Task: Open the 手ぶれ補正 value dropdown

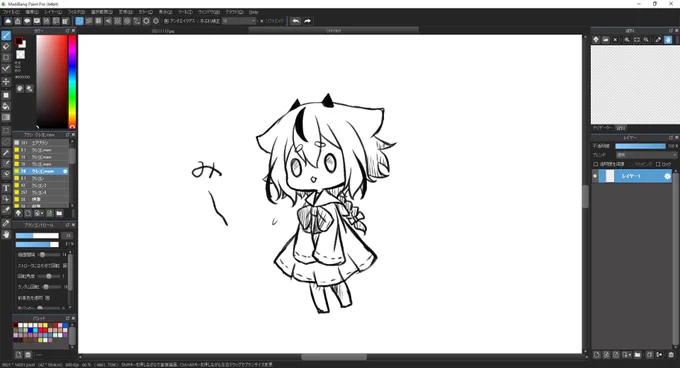Action: [x=239, y=21]
